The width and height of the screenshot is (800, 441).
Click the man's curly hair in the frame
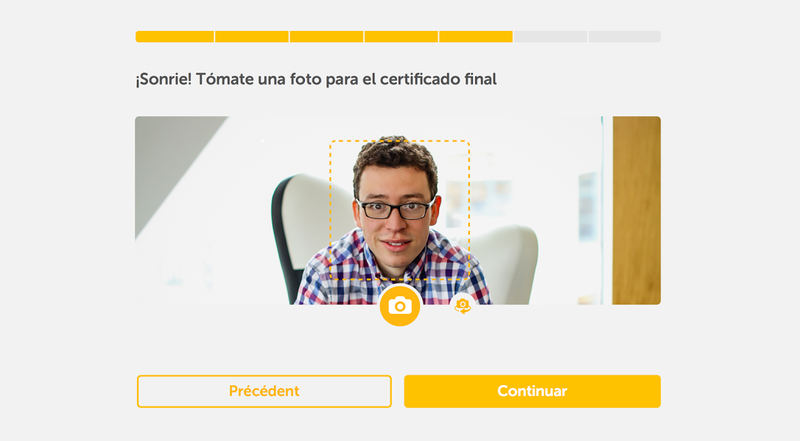(395, 156)
